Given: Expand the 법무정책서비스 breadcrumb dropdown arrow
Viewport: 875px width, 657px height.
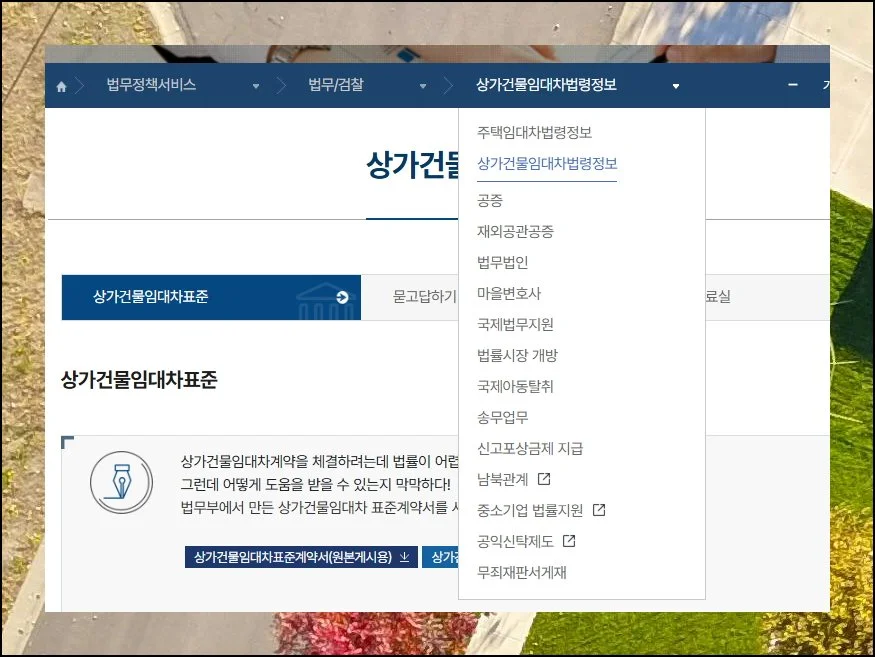Looking at the screenshot, I should [x=256, y=86].
